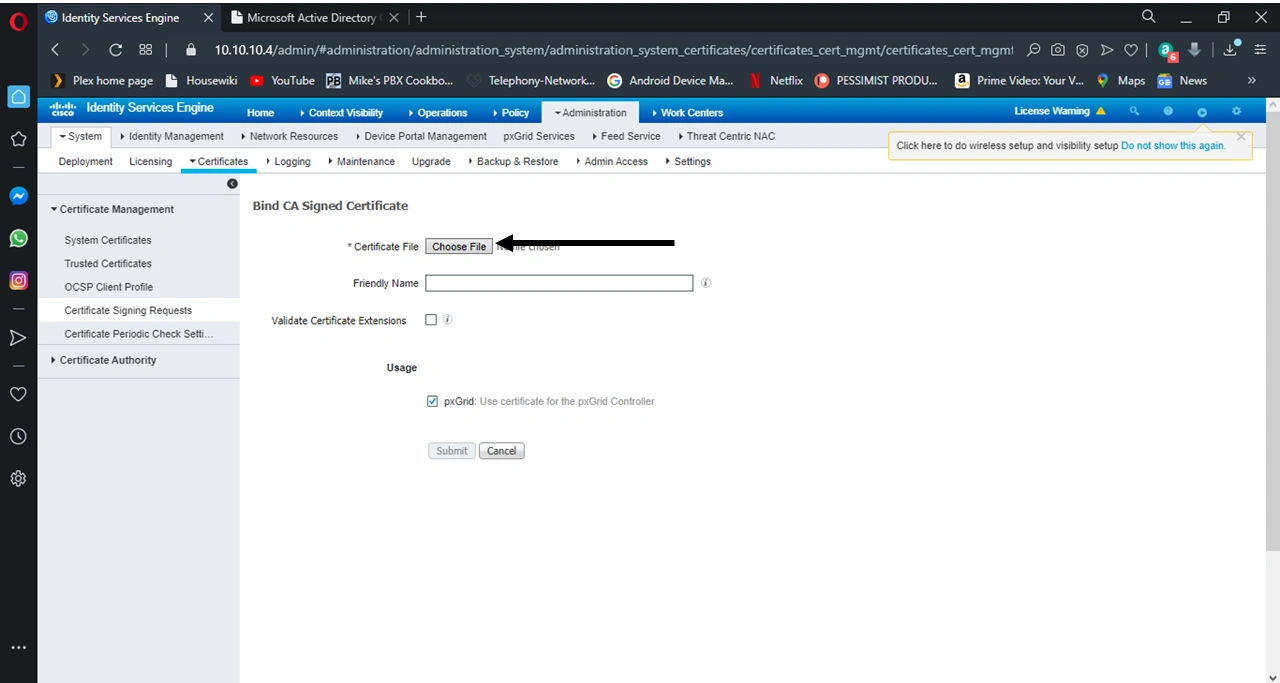Select Certificate Signing Requests
The width and height of the screenshot is (1280, 683).
(128, 311)
